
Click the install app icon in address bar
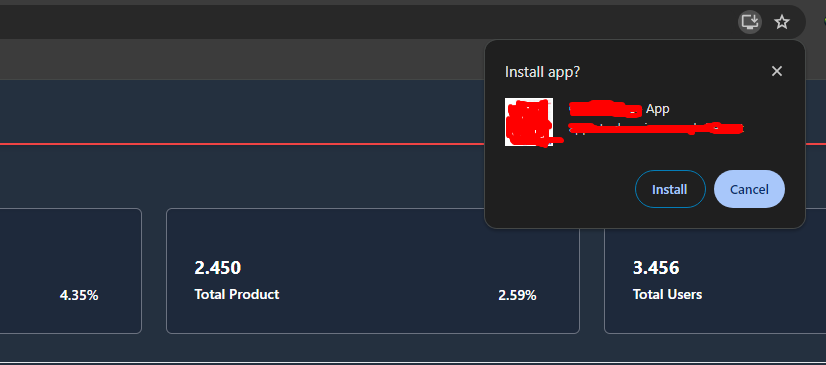pyautogui.click(x=749, y=22)
